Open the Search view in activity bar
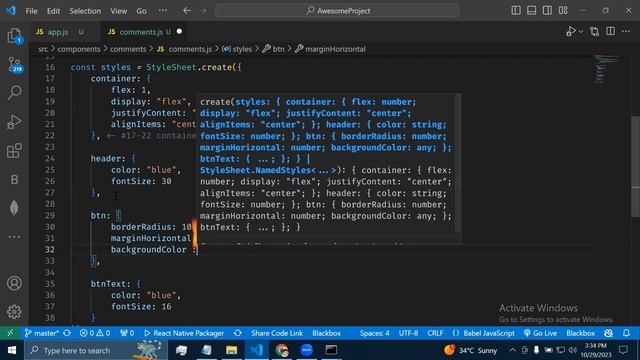Screen dimensions: 640x360 [14, 93]
